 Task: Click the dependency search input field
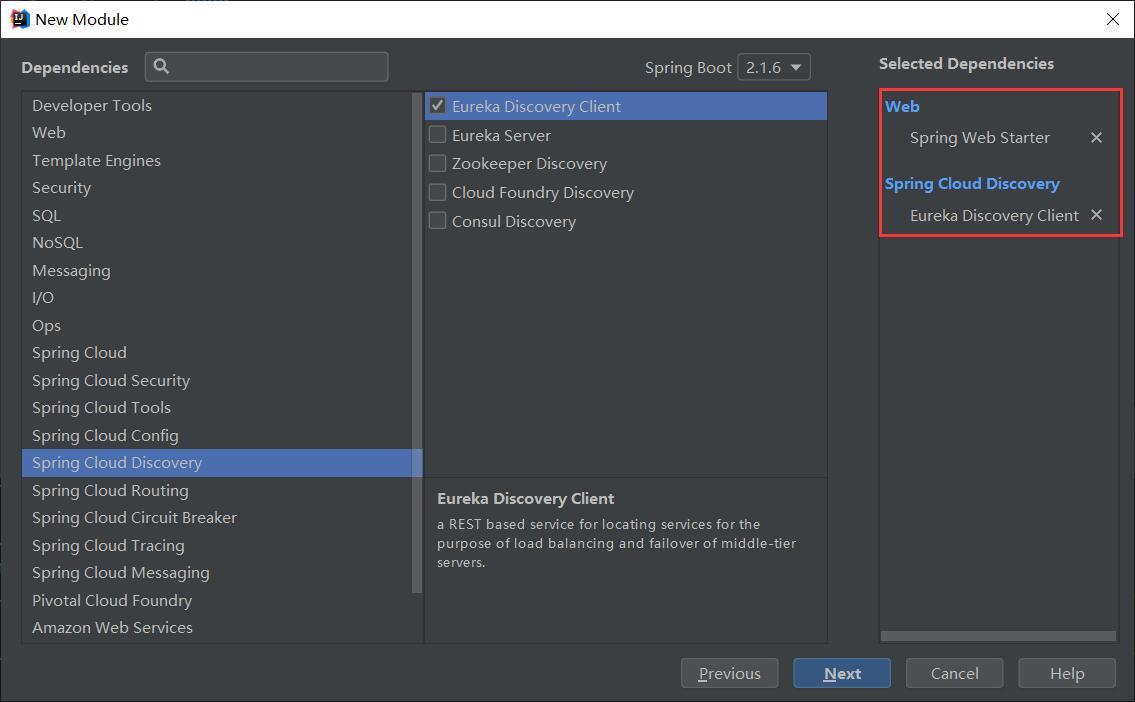coord(266,67)
